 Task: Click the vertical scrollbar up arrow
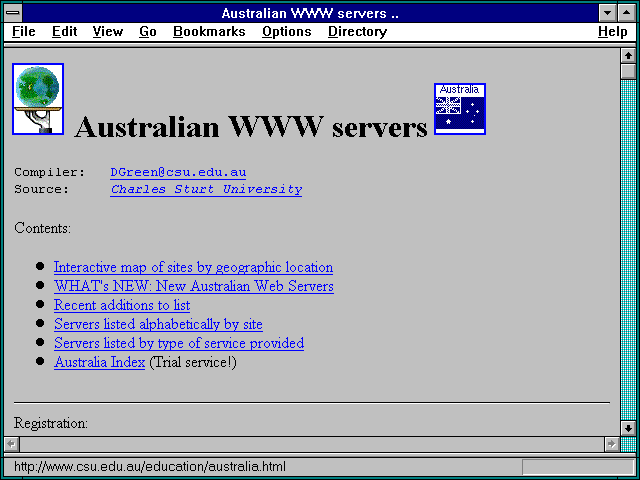(x=628, y=56)
